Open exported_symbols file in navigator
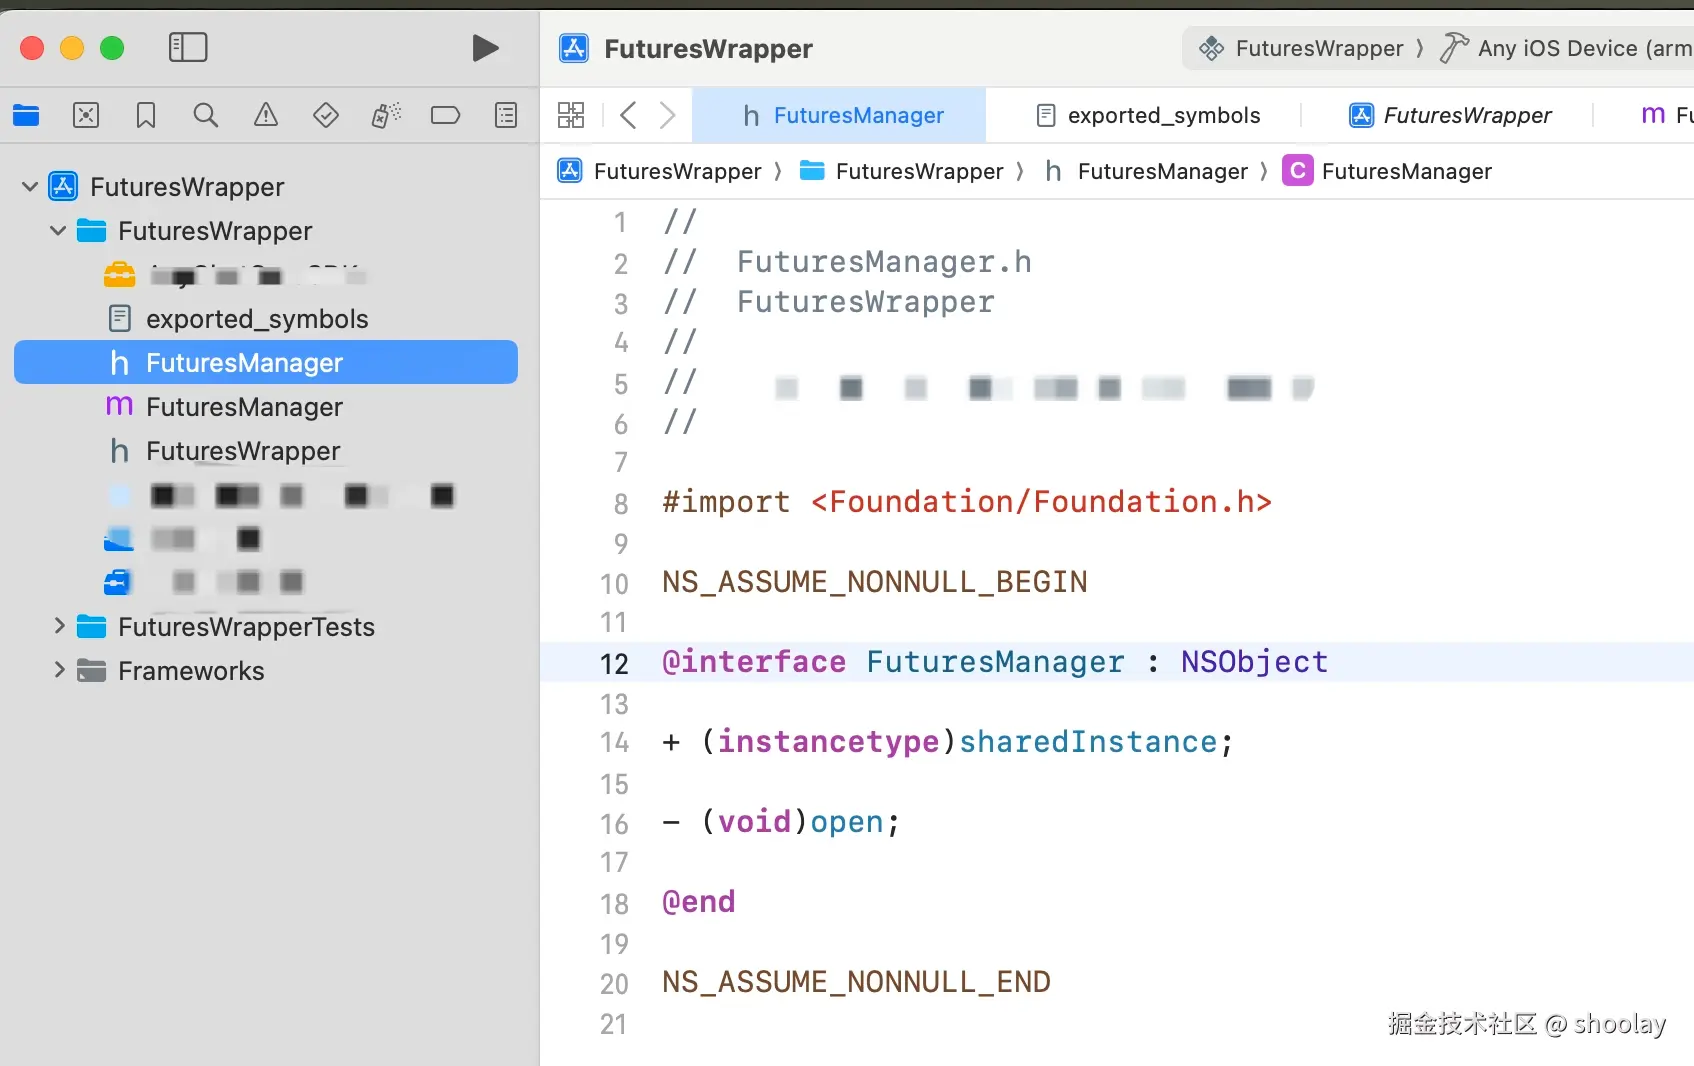 (x=257, y=319)
